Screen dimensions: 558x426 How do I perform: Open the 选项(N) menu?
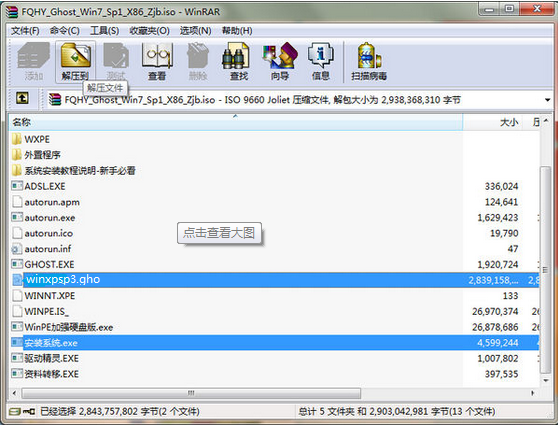(195, 31)
